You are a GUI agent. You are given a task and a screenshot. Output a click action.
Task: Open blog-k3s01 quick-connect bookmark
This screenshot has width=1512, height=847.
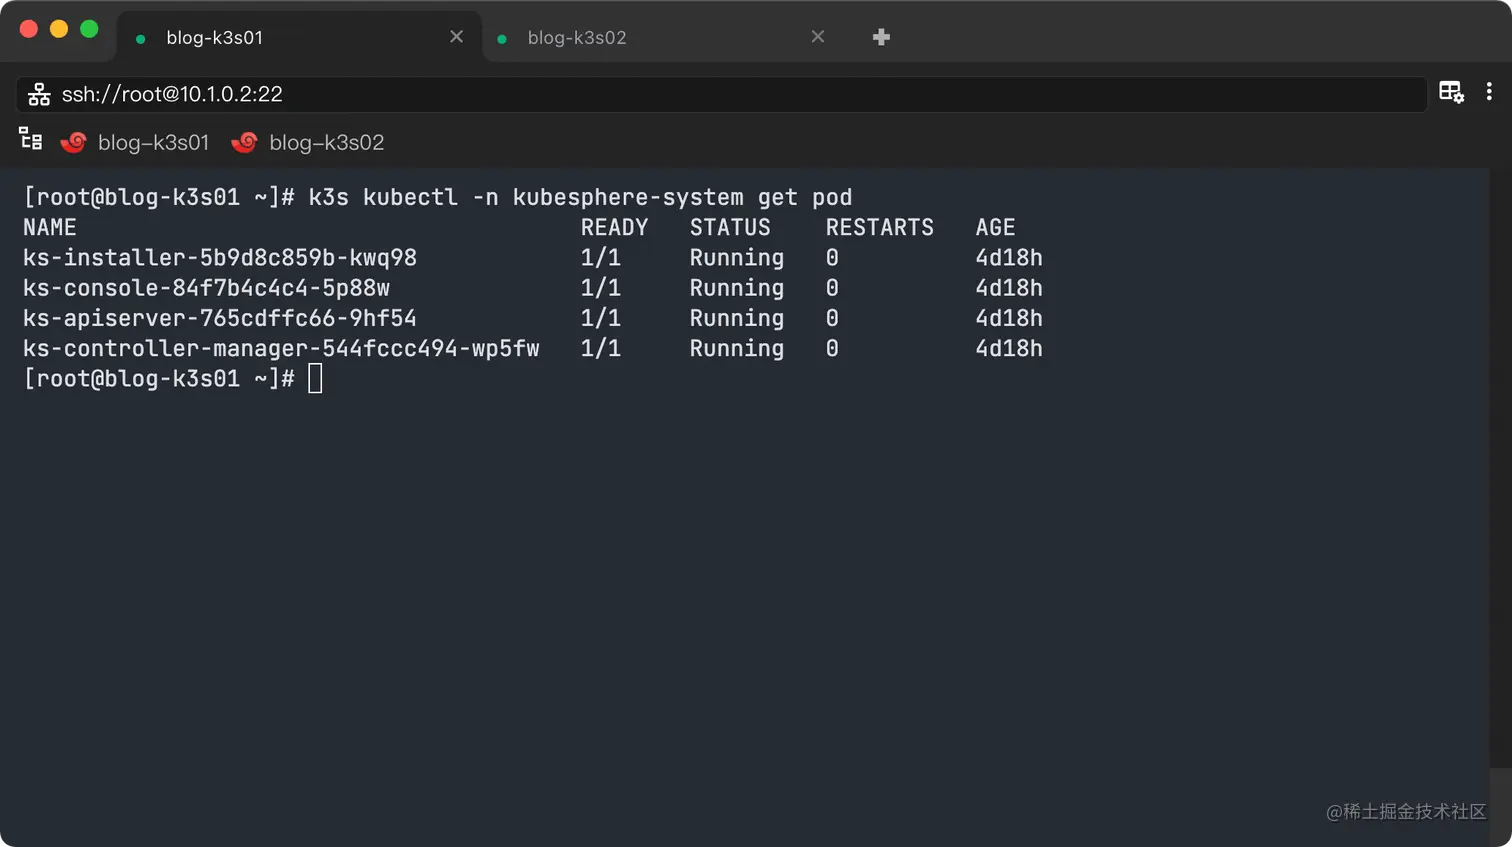(135, 142)
